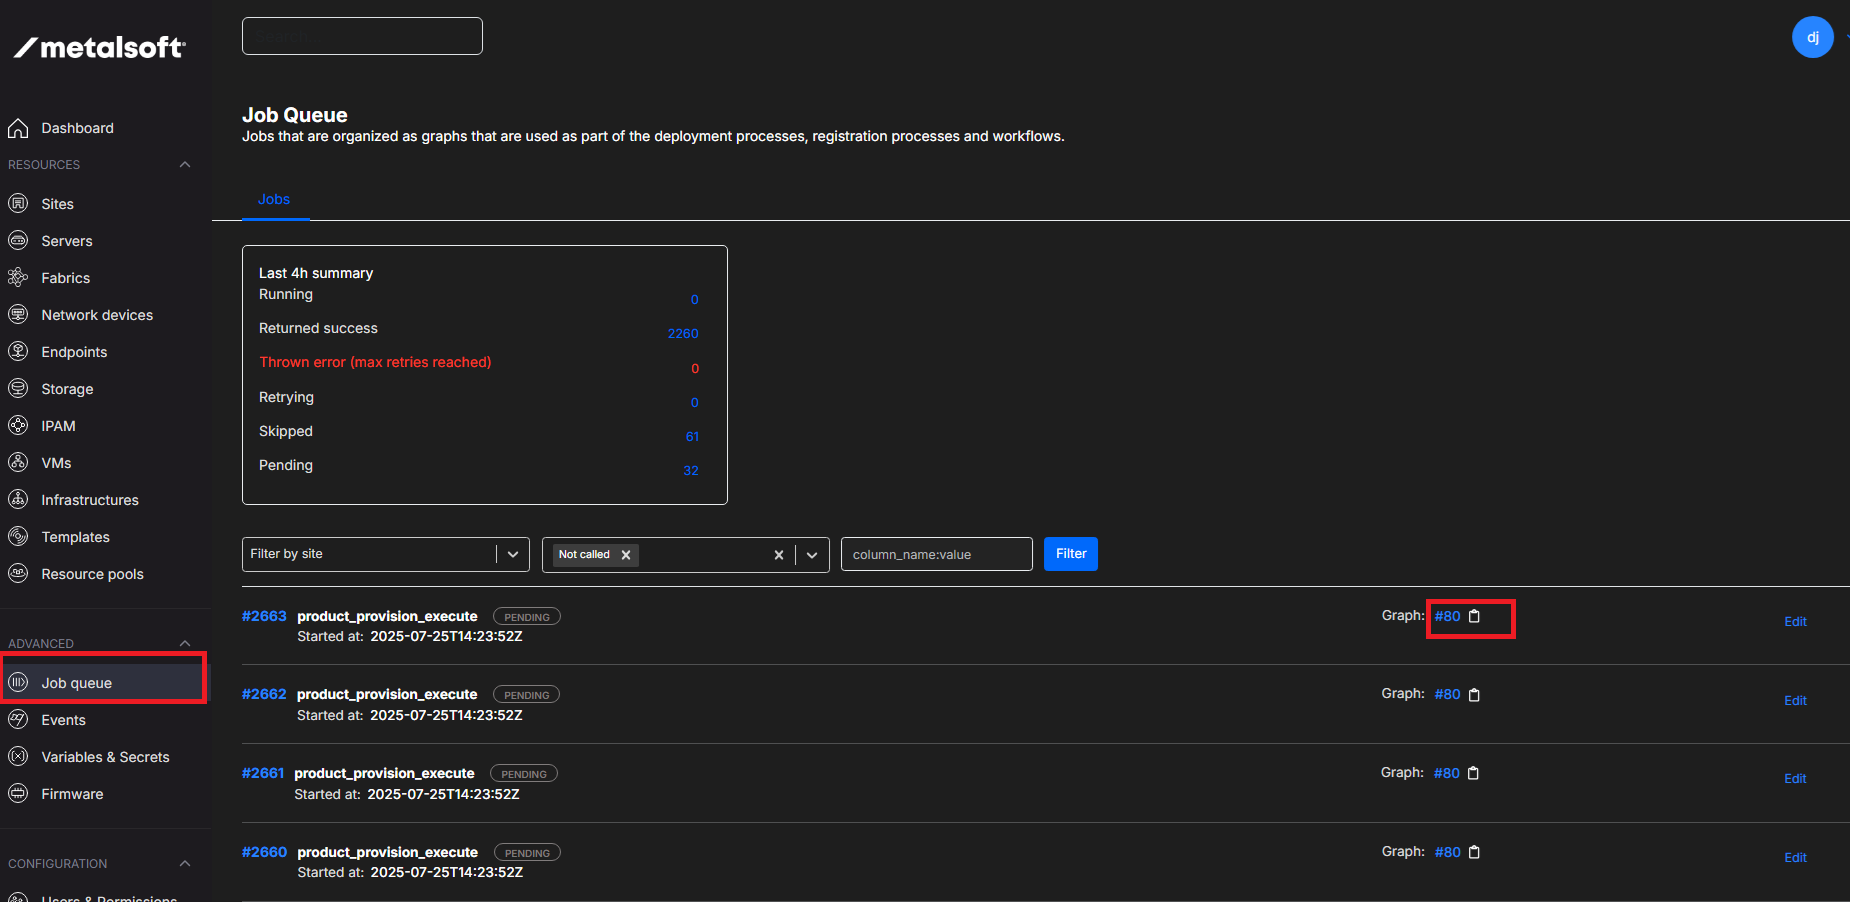Copy graph ID for job #2661
Viewport: 1850px width, 902px height.
[1473, 774]
